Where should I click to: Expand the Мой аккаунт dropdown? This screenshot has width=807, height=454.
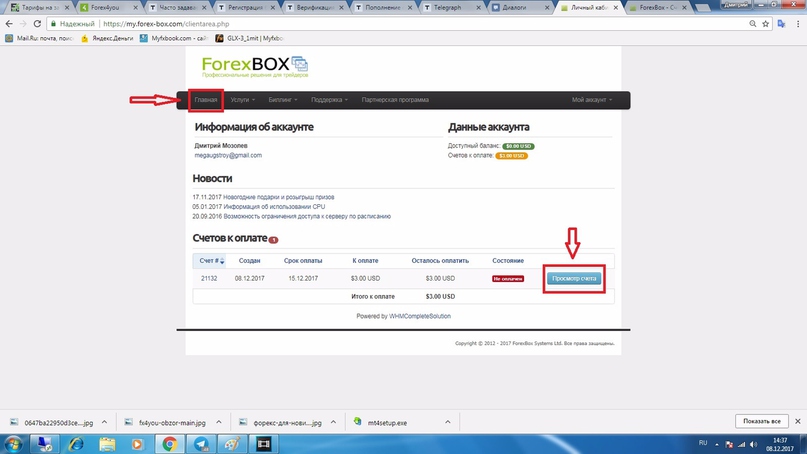point(592,100)
